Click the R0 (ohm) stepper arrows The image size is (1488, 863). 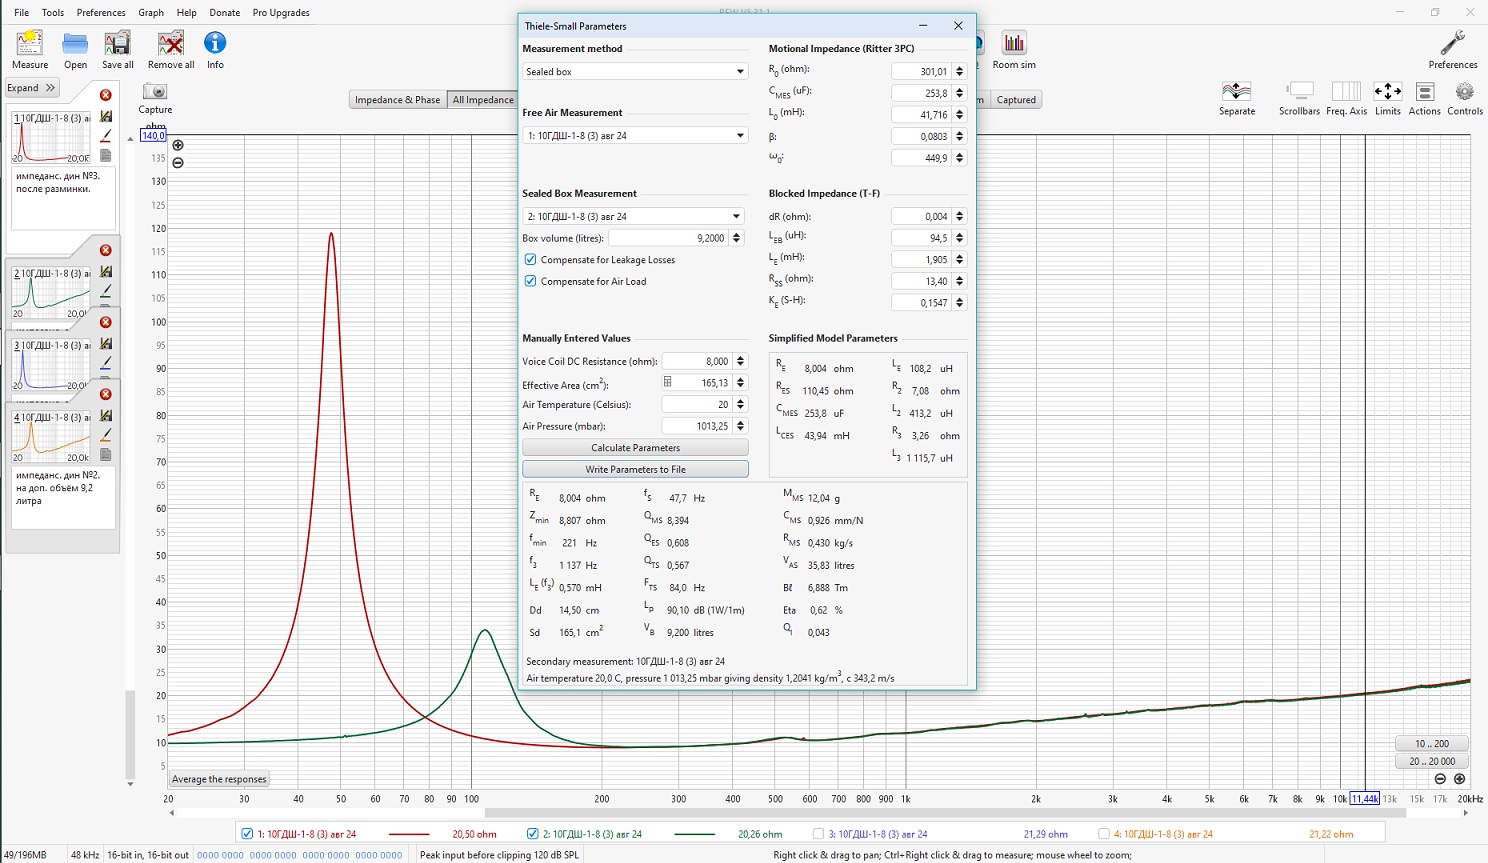pos(959,72)
